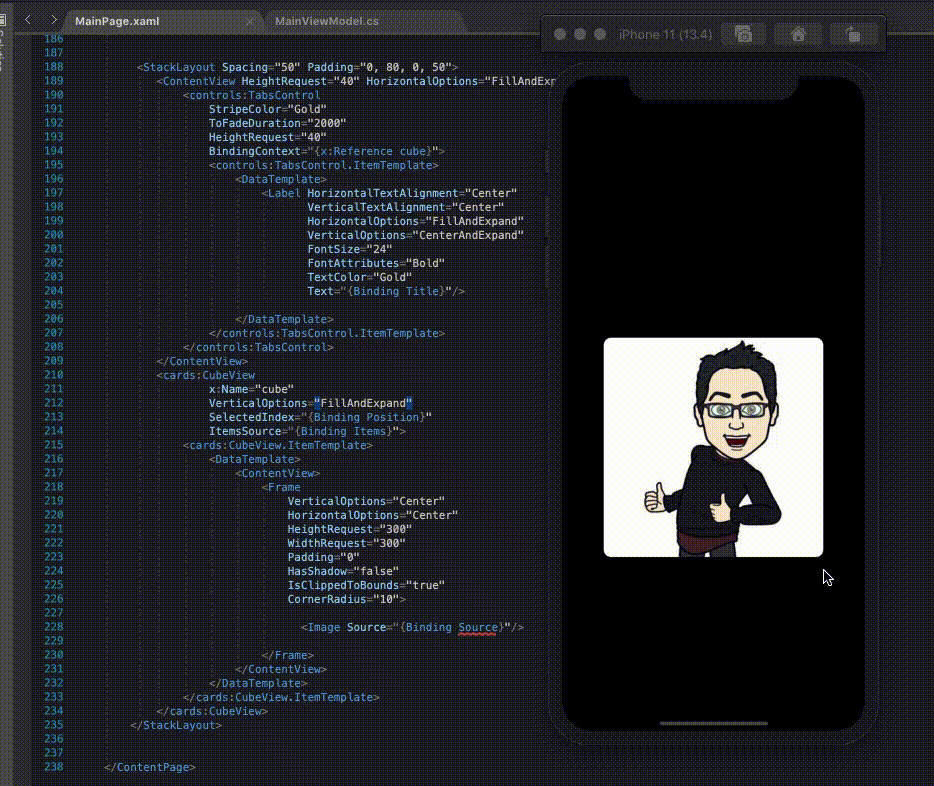
Task: Click Padding="0" on line 223
Action: coord(323,557)
